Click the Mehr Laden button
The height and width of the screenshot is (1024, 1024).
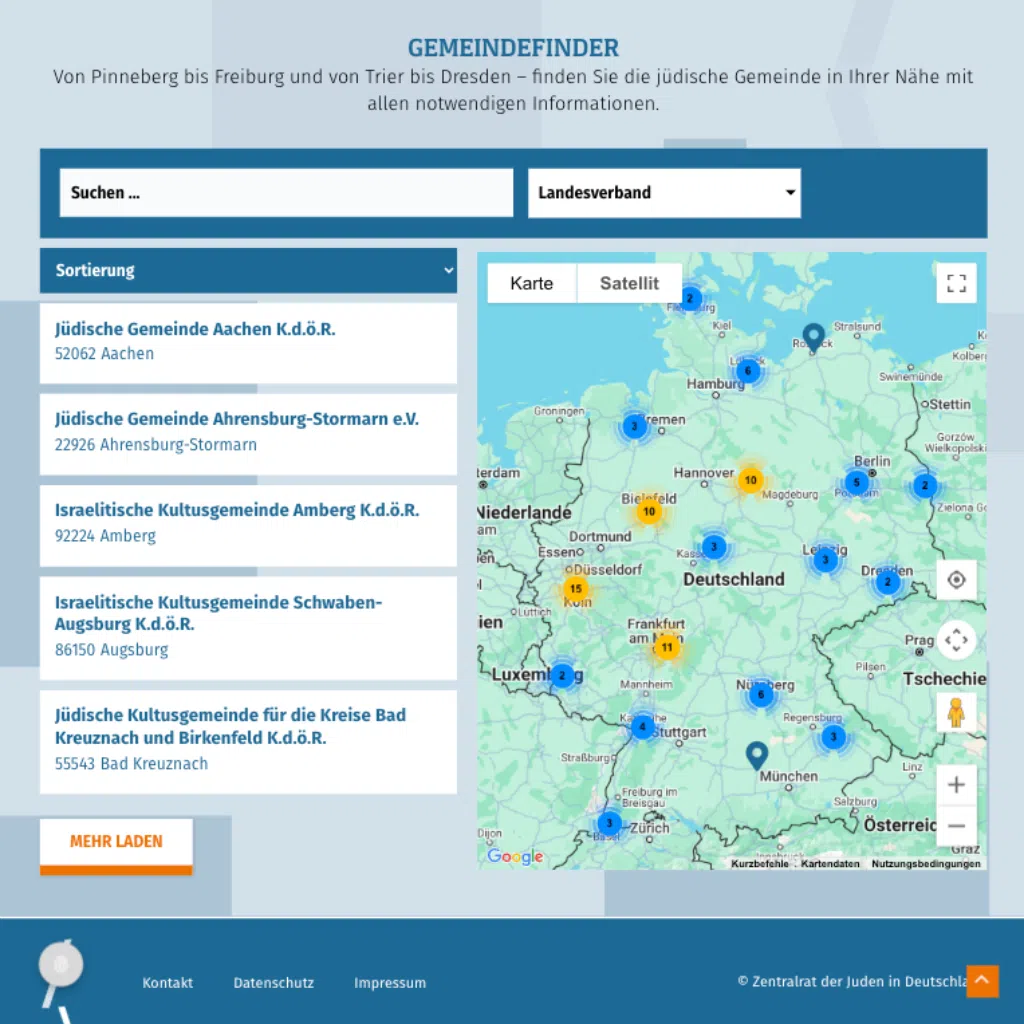coord(116,842)
